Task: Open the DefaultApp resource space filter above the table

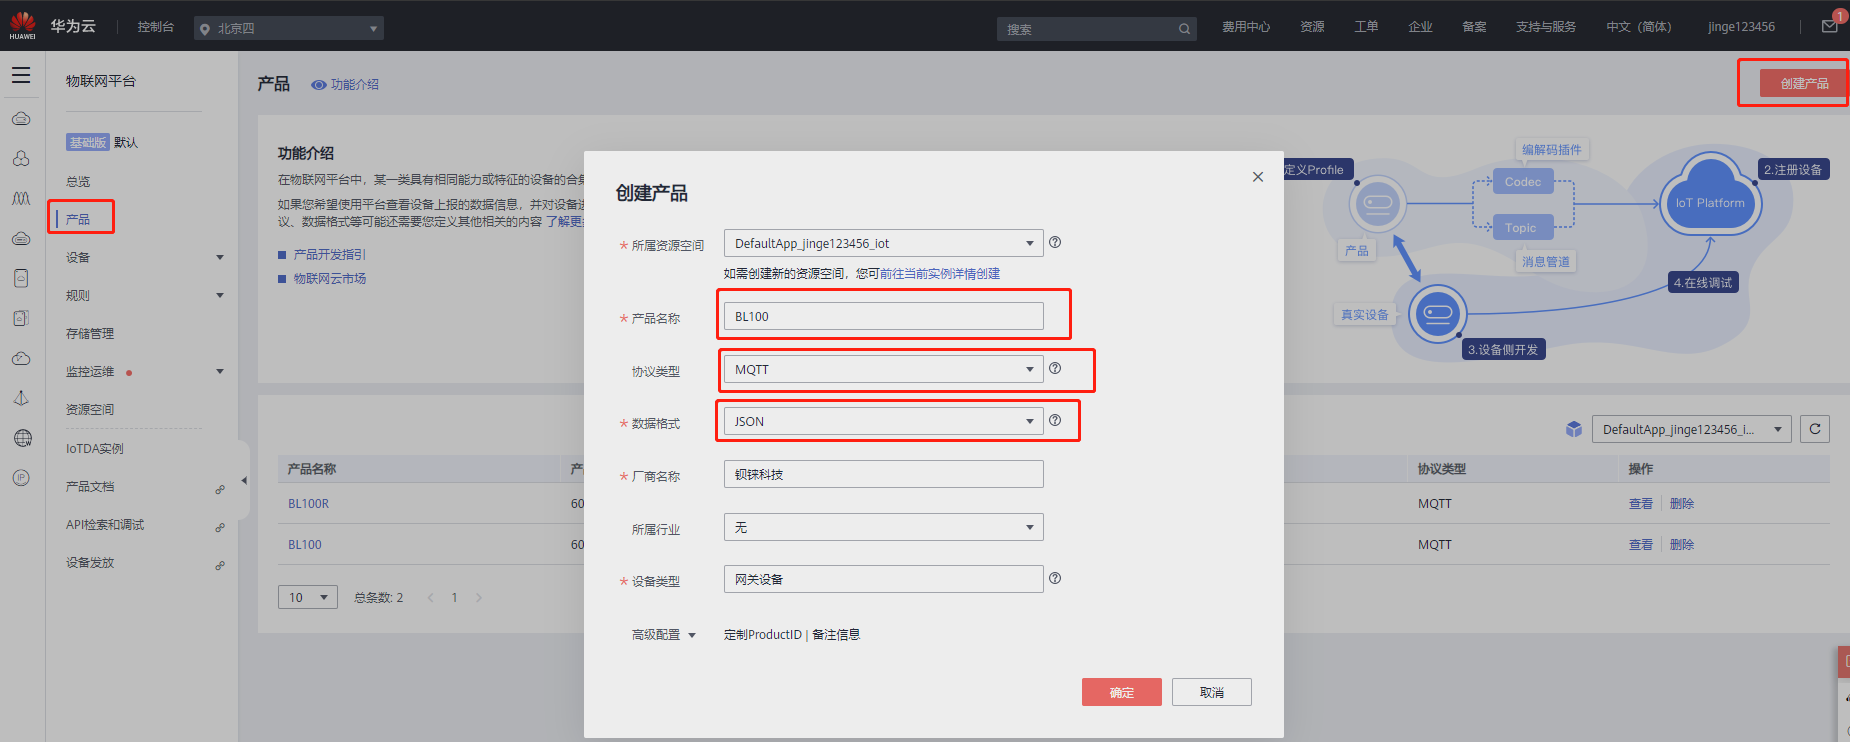Action: 1692,429
